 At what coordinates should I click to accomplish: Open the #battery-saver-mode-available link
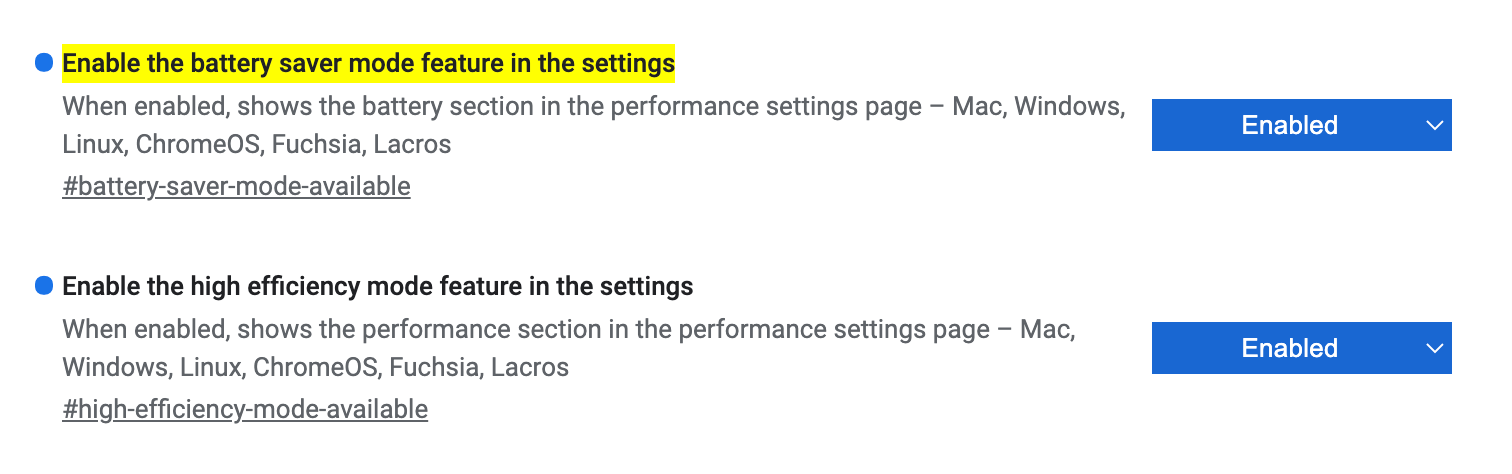(236, 186)
